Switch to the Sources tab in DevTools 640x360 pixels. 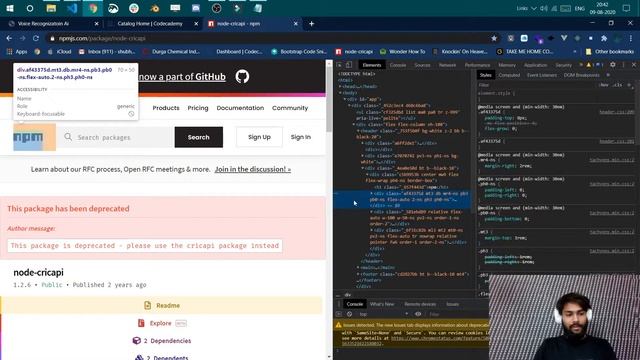point(422,65)
